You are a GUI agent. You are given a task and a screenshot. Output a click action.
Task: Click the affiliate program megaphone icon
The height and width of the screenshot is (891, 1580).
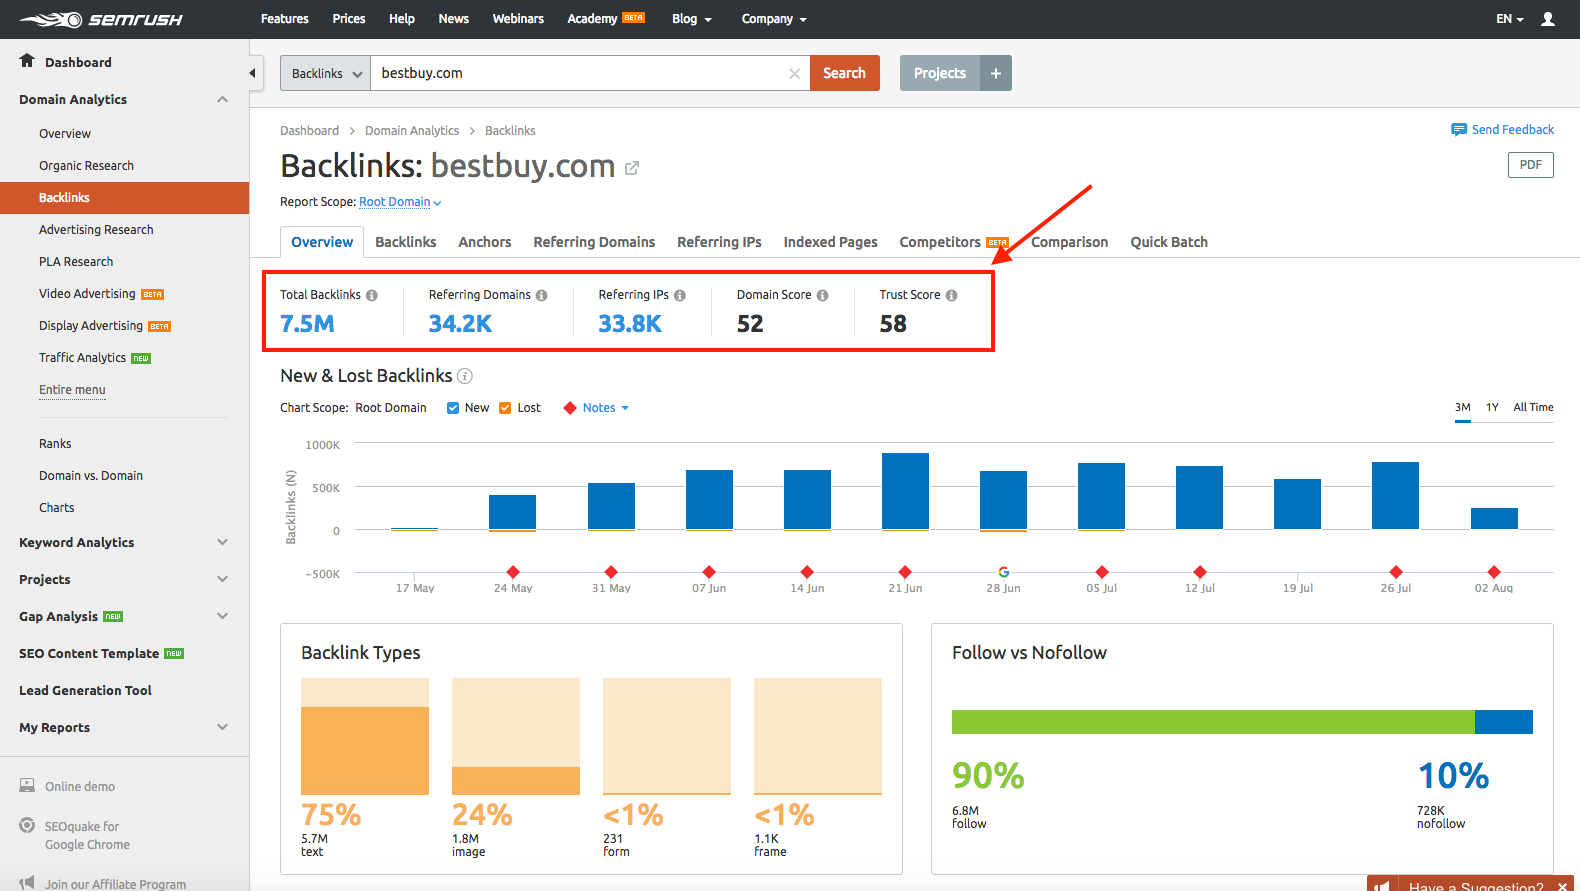[x=27, y=883]
